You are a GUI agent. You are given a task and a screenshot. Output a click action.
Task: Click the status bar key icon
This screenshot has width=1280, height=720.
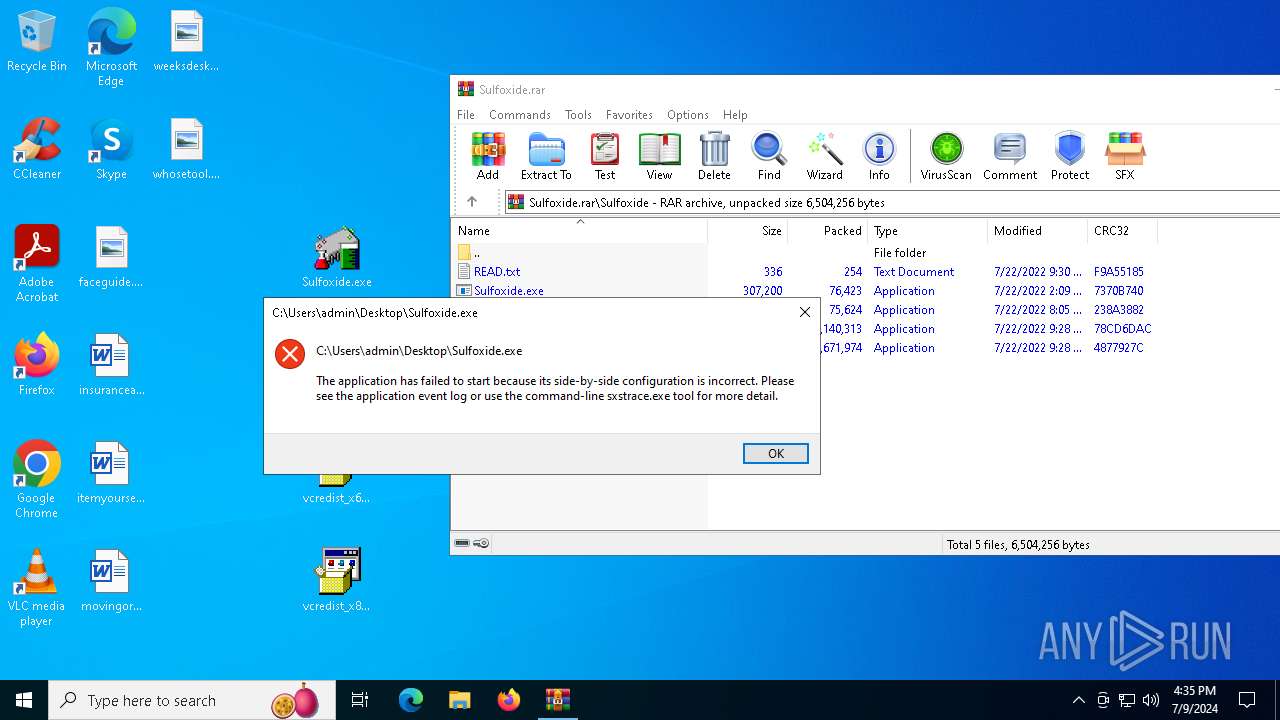[481, 544]
